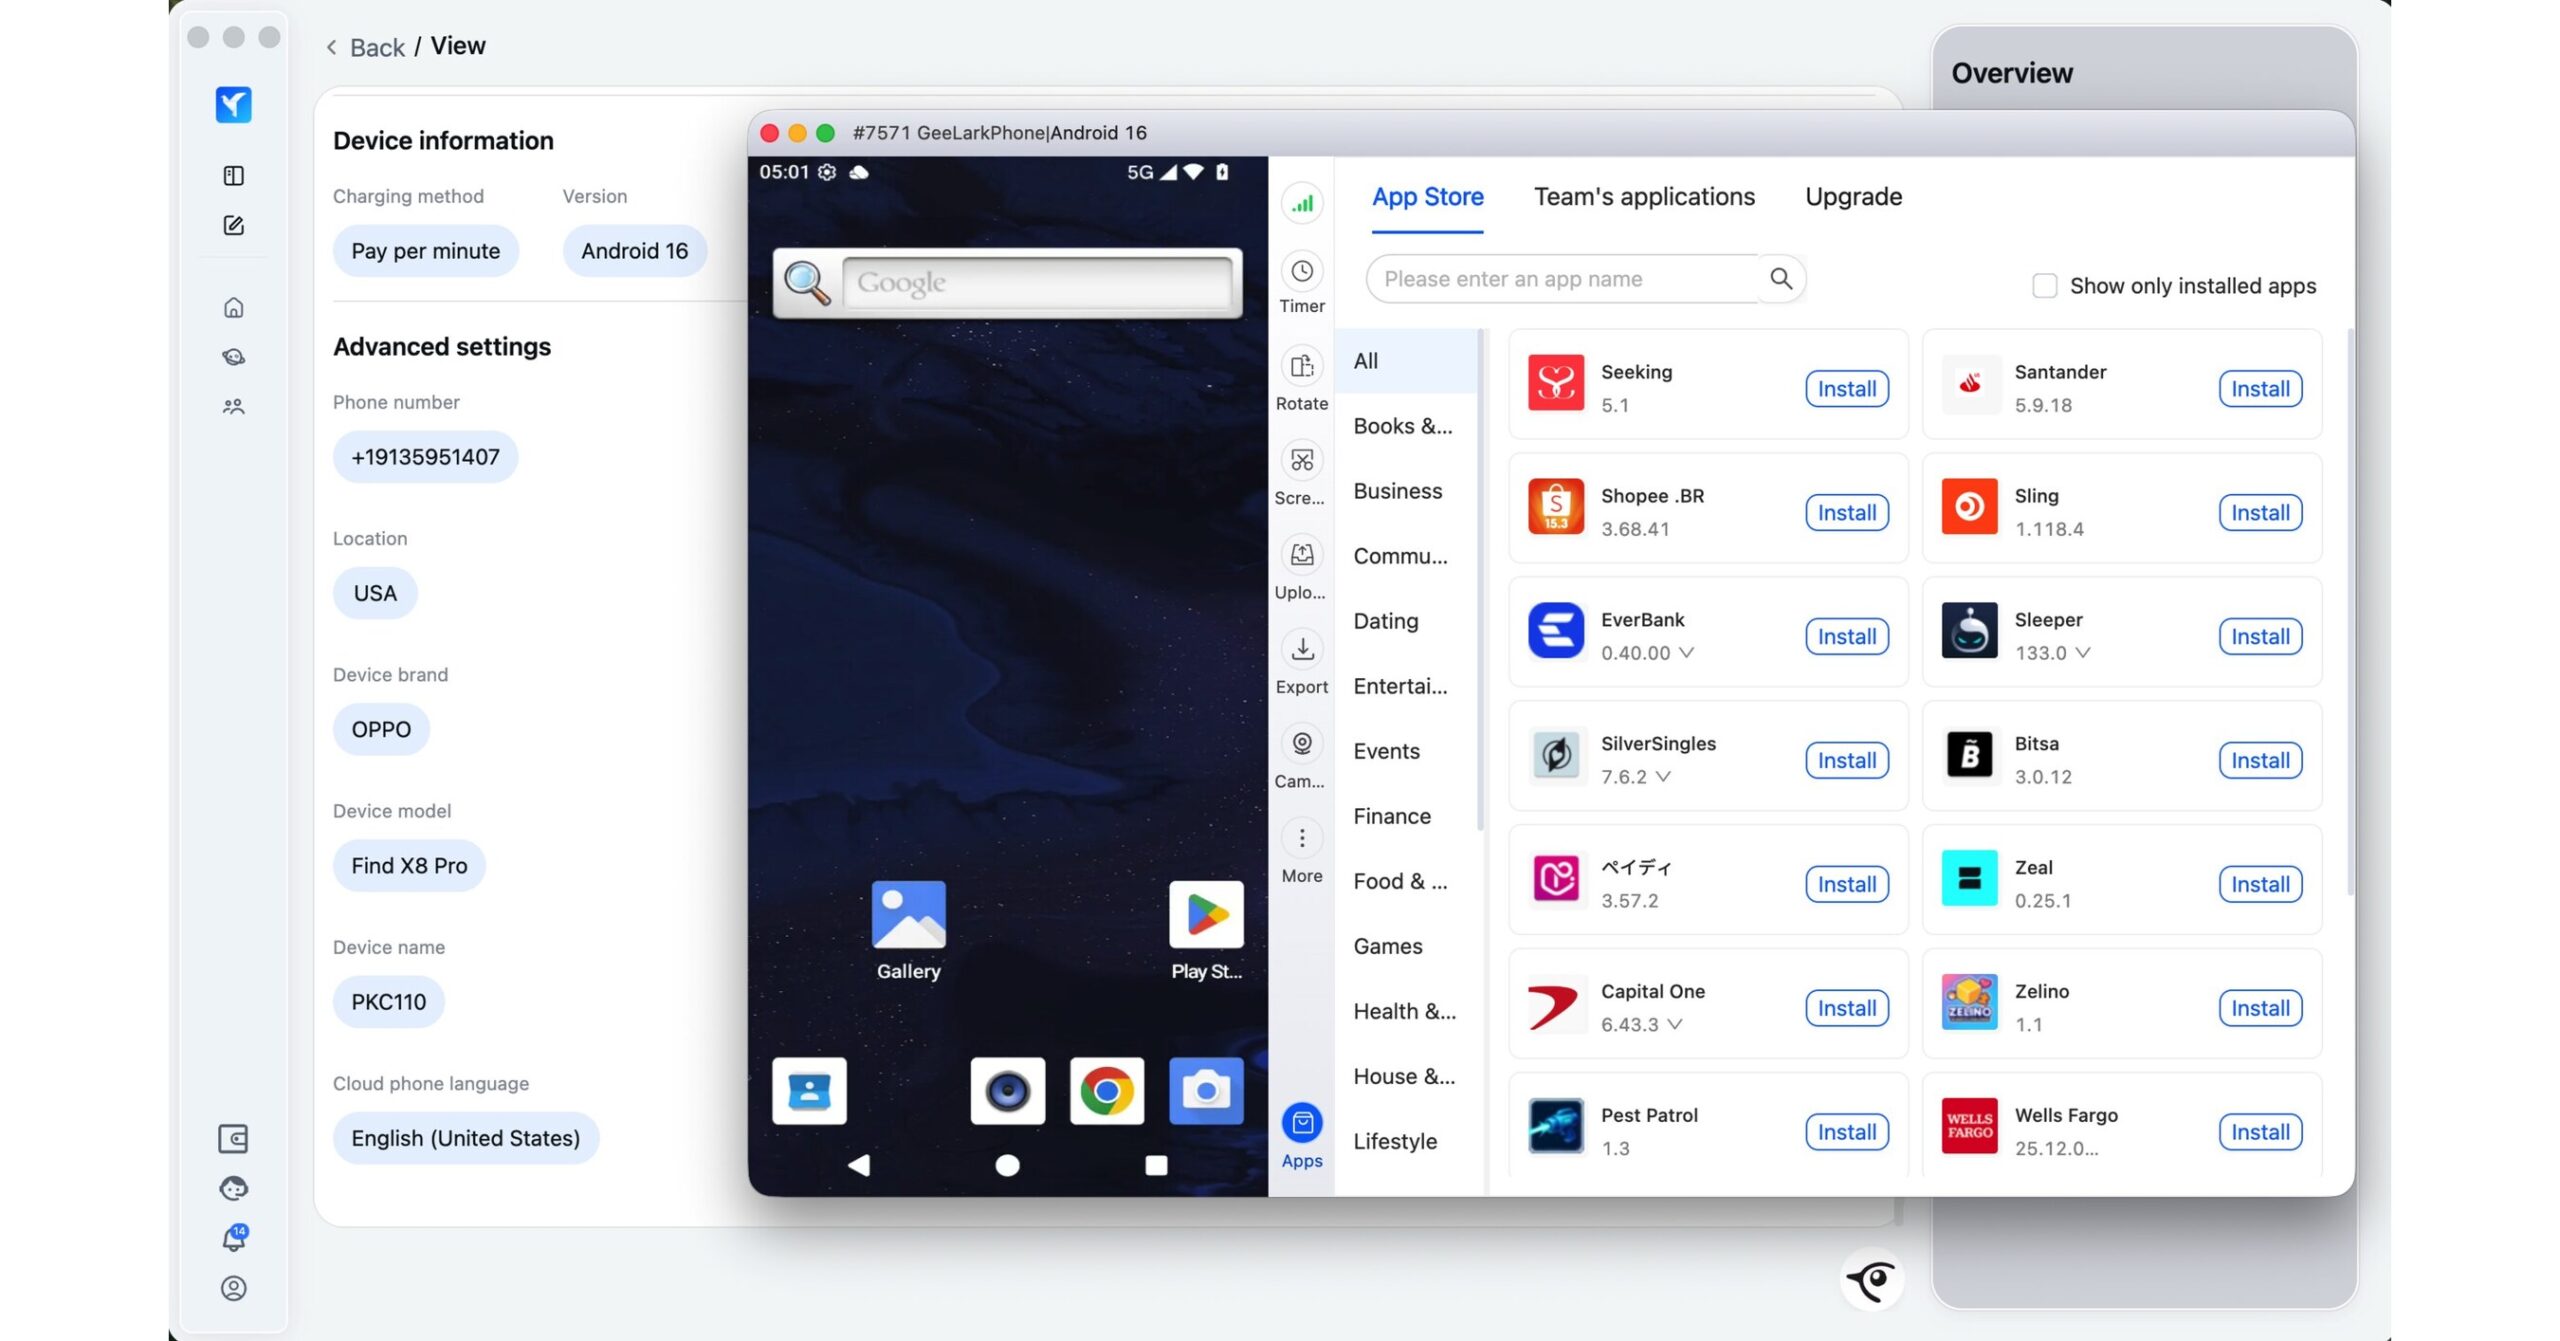Image resolution: width=2560 pixels, height=1341 pixels.
Task: Click the GeeLark logo in left sidebar
Action: click(233, 104)
